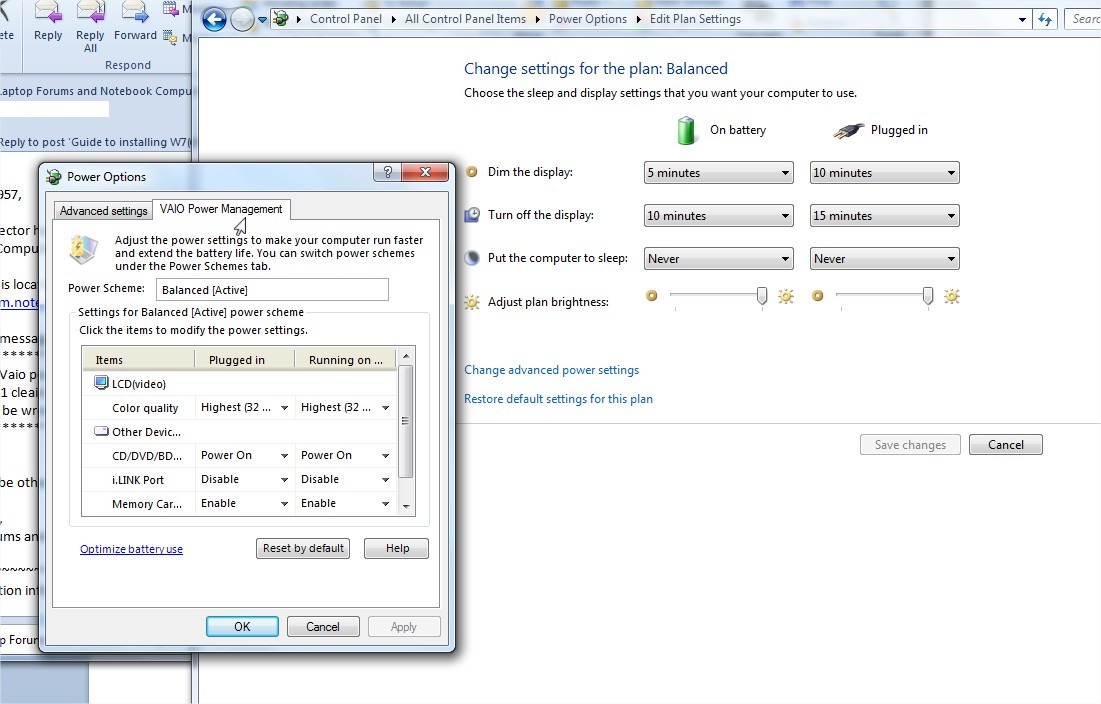Click the Dim the display icon
Viewport: 1101px width, 704px height.
[472, 172]
